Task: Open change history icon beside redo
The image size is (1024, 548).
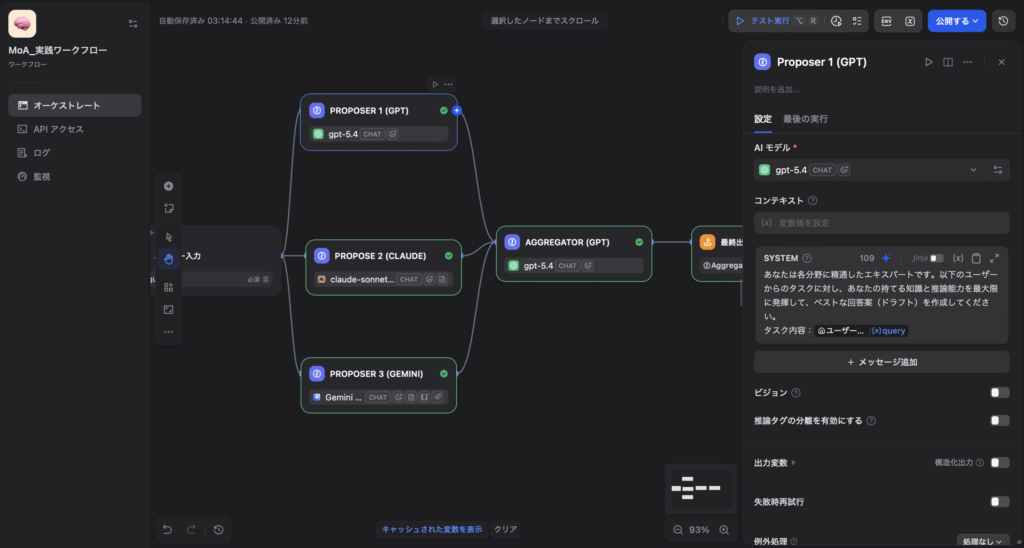Action: (x=219, y=530)
